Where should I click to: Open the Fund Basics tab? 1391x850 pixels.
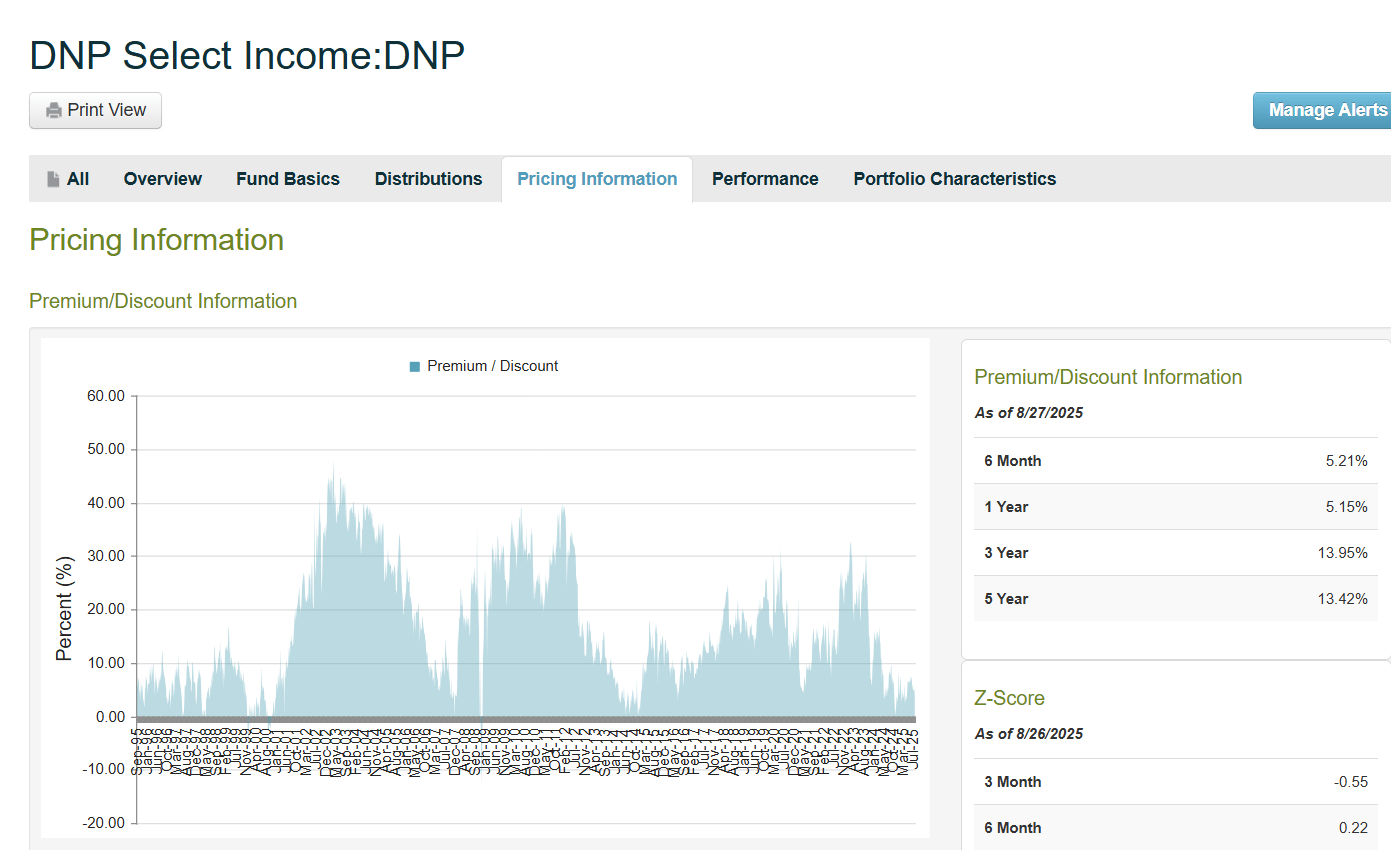pyautogui.click(x=288, y=178)
